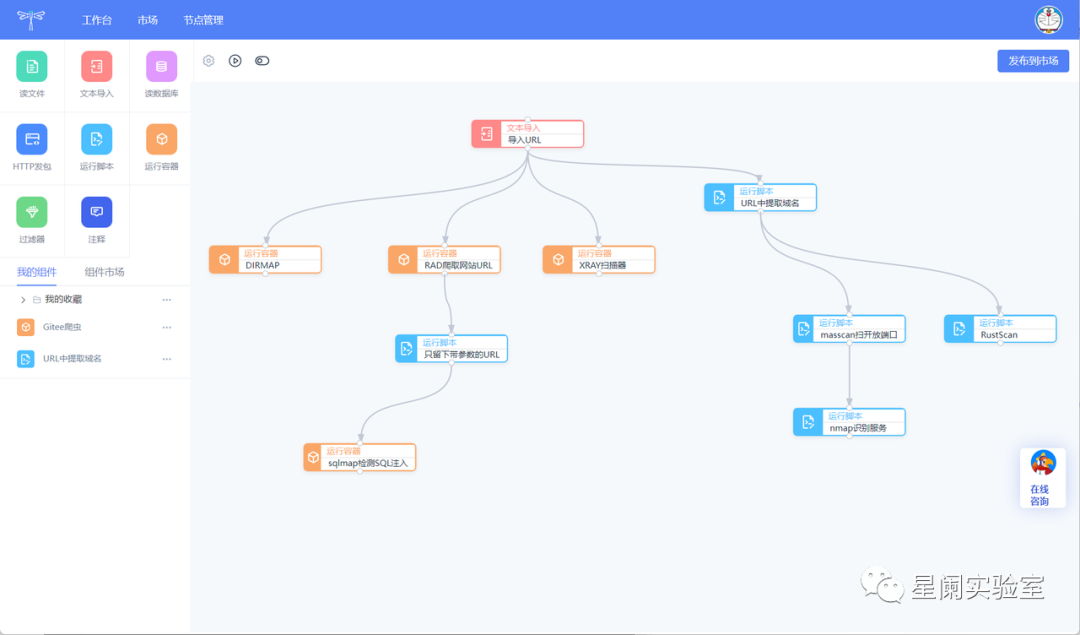Select the 读文件 component icon
Screen dimensions: 1080x635
pos(32,67)
